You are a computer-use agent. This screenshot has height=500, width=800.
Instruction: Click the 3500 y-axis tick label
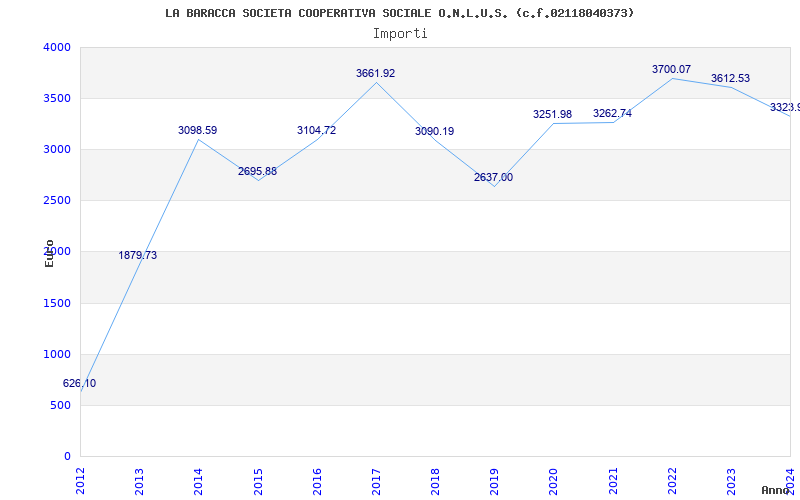(57, 98)
